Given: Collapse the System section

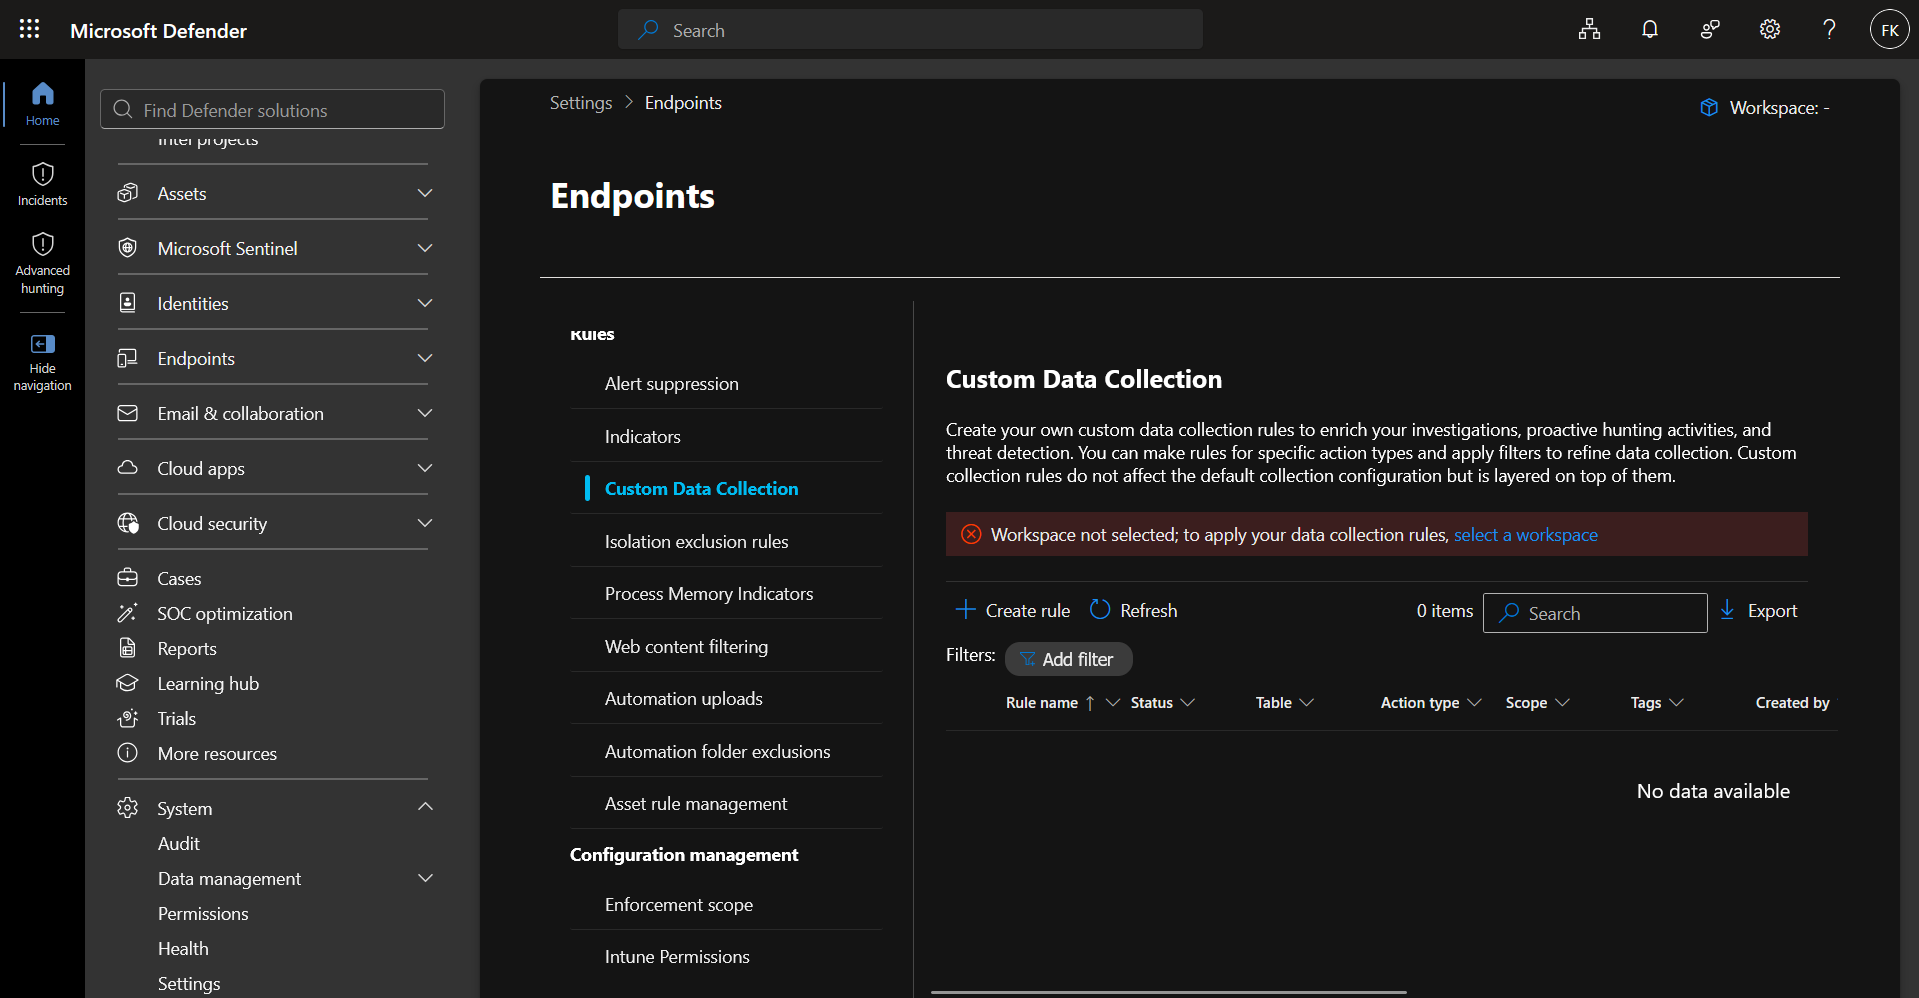Looking at the screenshot, I should point(425,807).
